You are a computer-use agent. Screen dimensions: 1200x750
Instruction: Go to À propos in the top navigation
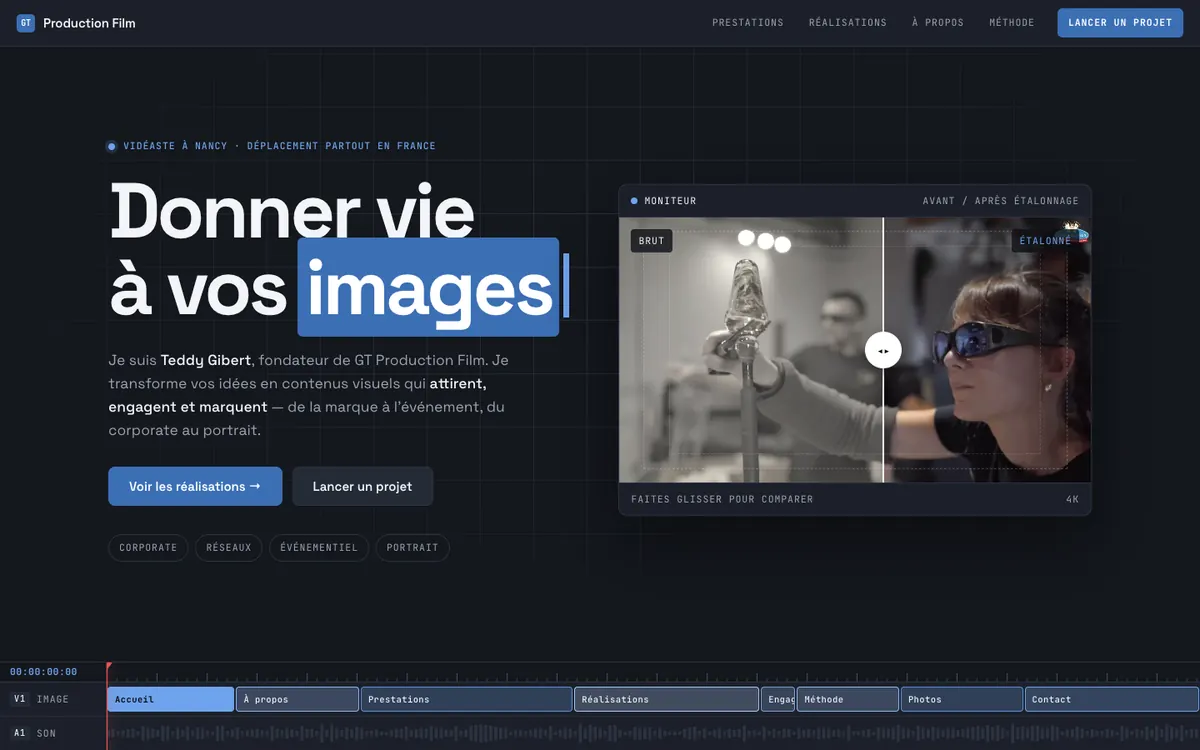click(938, 23)
